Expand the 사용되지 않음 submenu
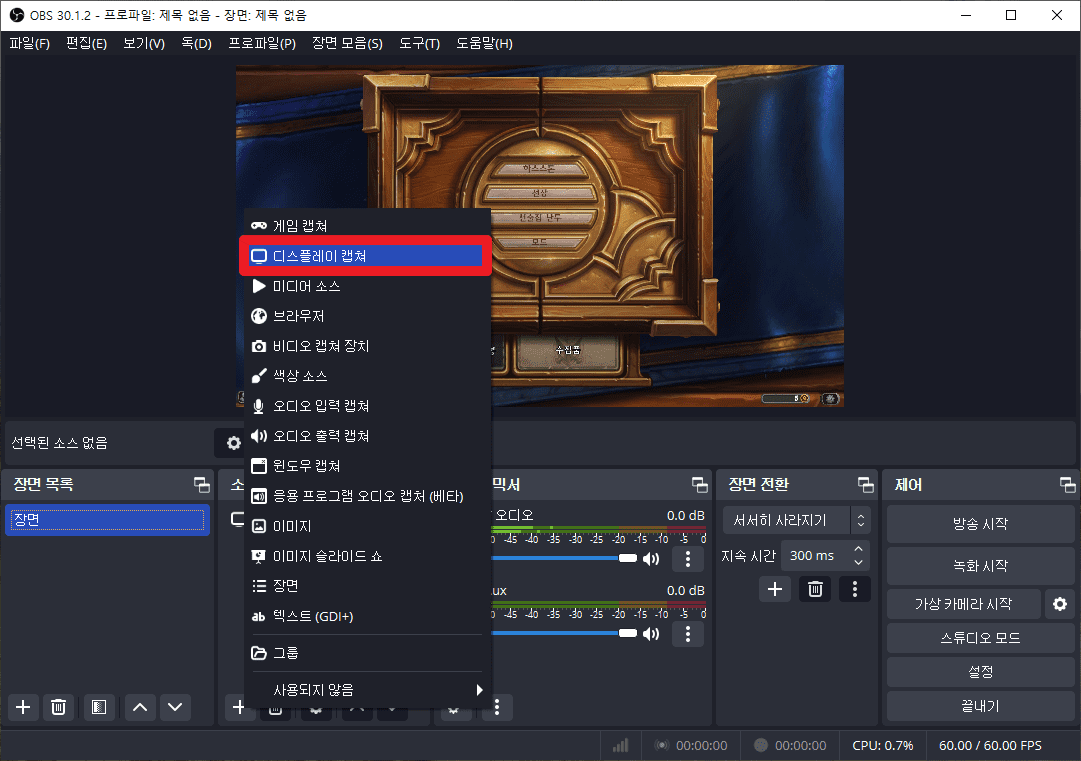The image size is (1081, 761). click(x=366, y=690)
